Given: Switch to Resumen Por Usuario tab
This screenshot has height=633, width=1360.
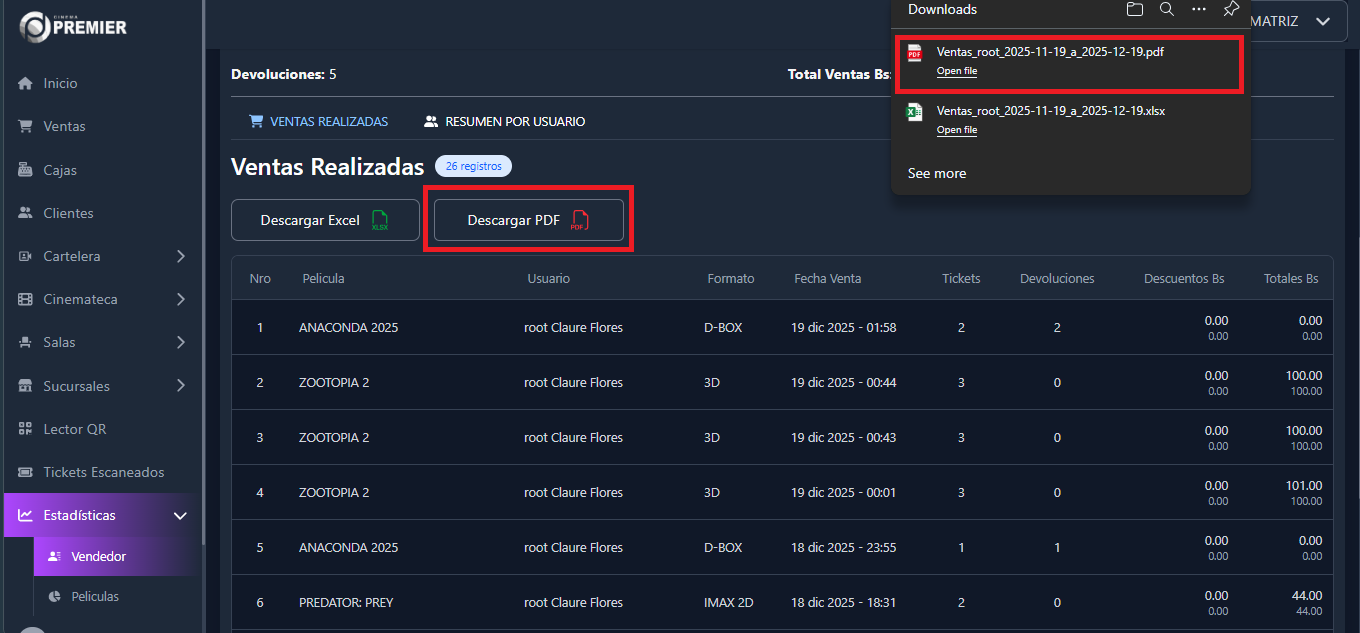Looking at the screenshot, I should tap(505, 121).
